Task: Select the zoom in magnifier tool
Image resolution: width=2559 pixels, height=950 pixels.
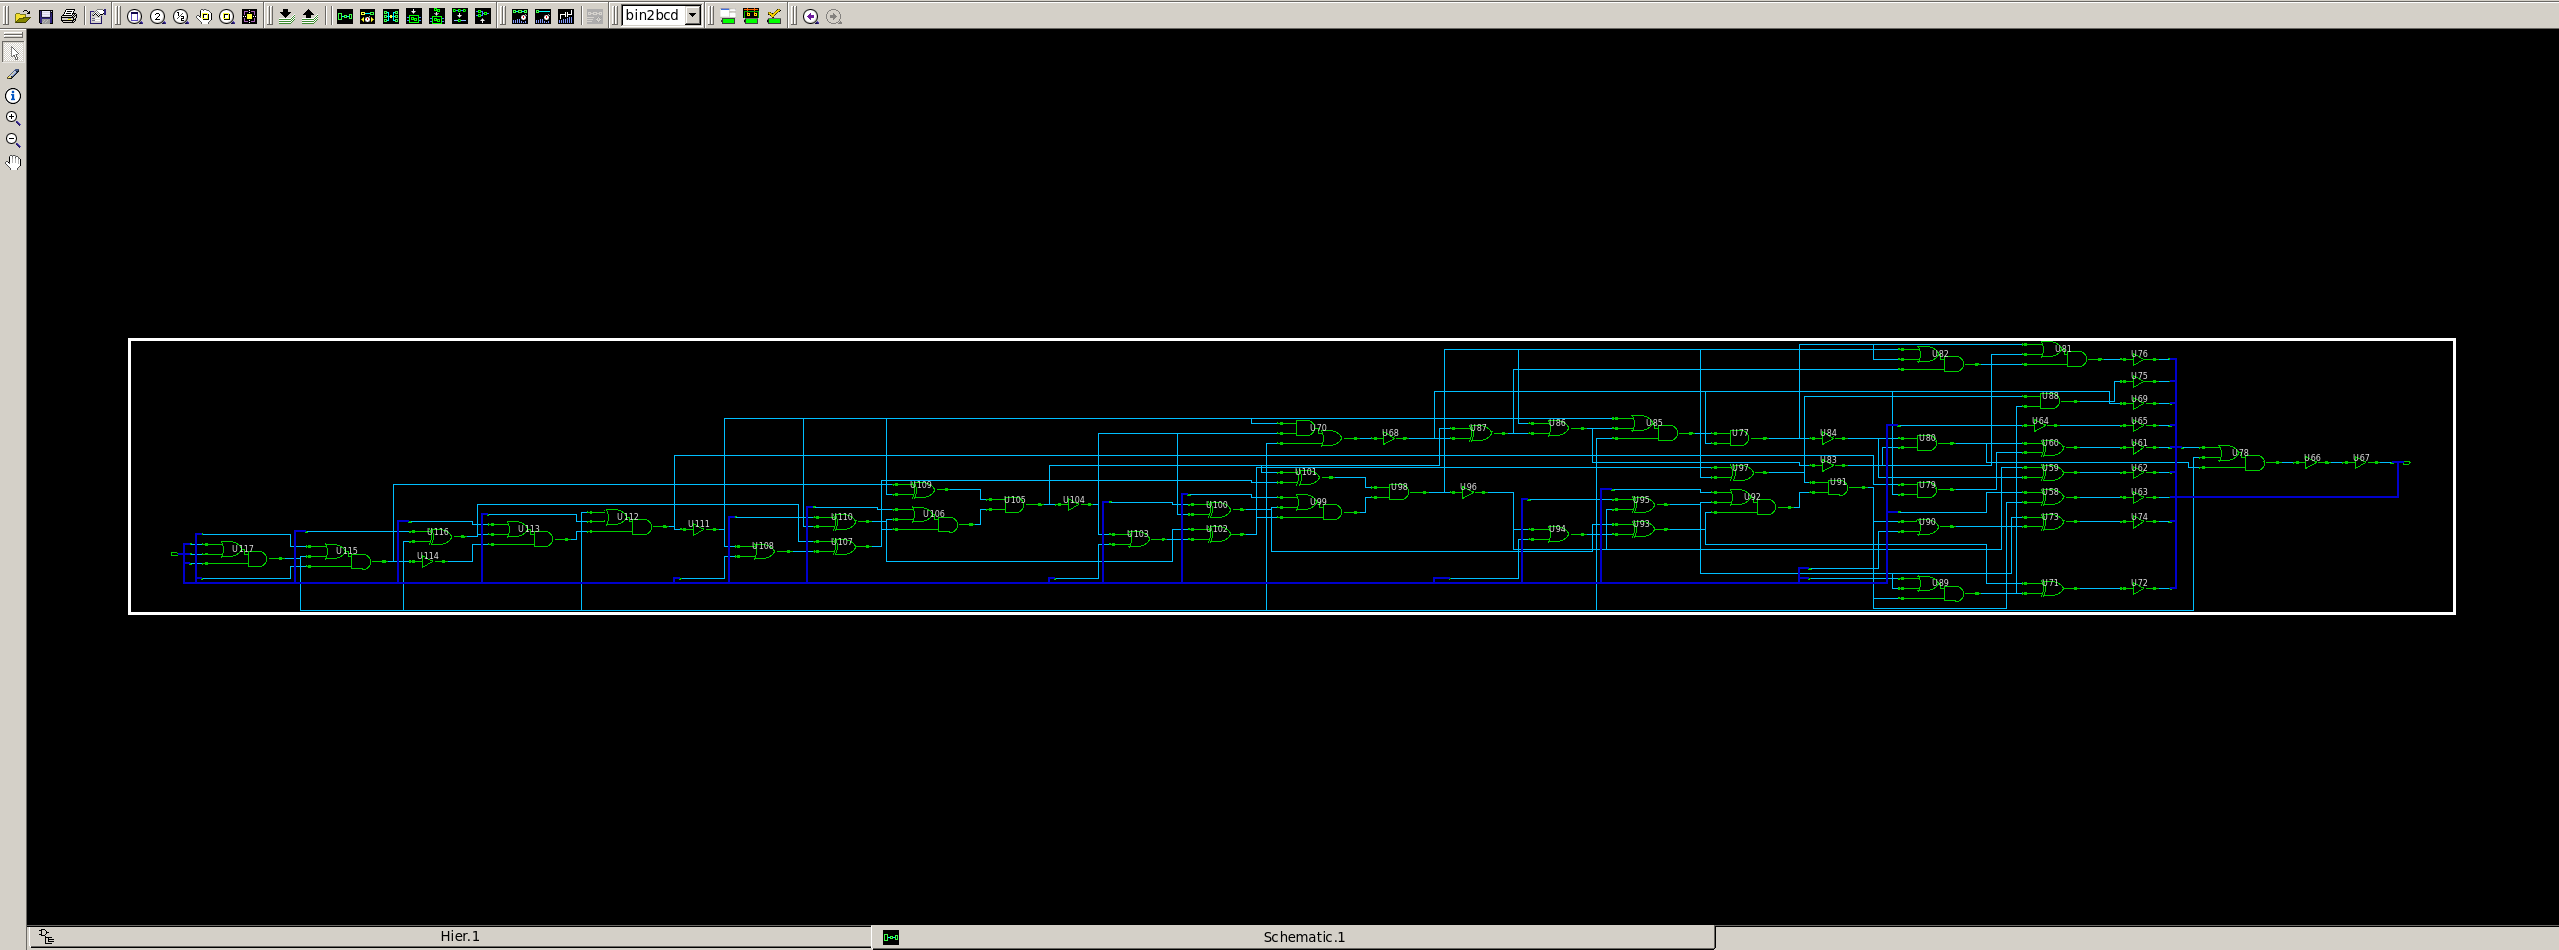Action: [x=13, y=118]
